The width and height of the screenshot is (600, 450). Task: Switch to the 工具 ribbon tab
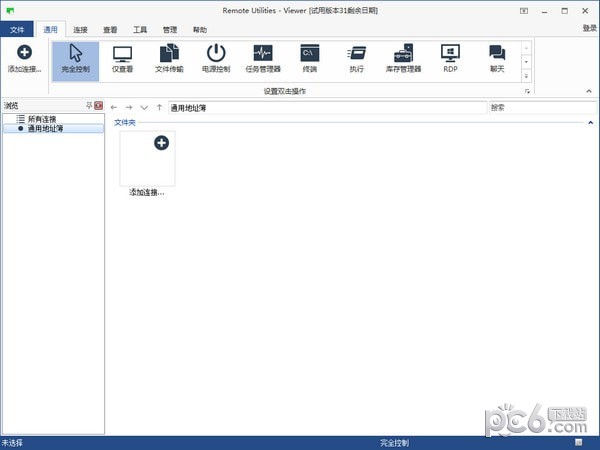point(140,30)
